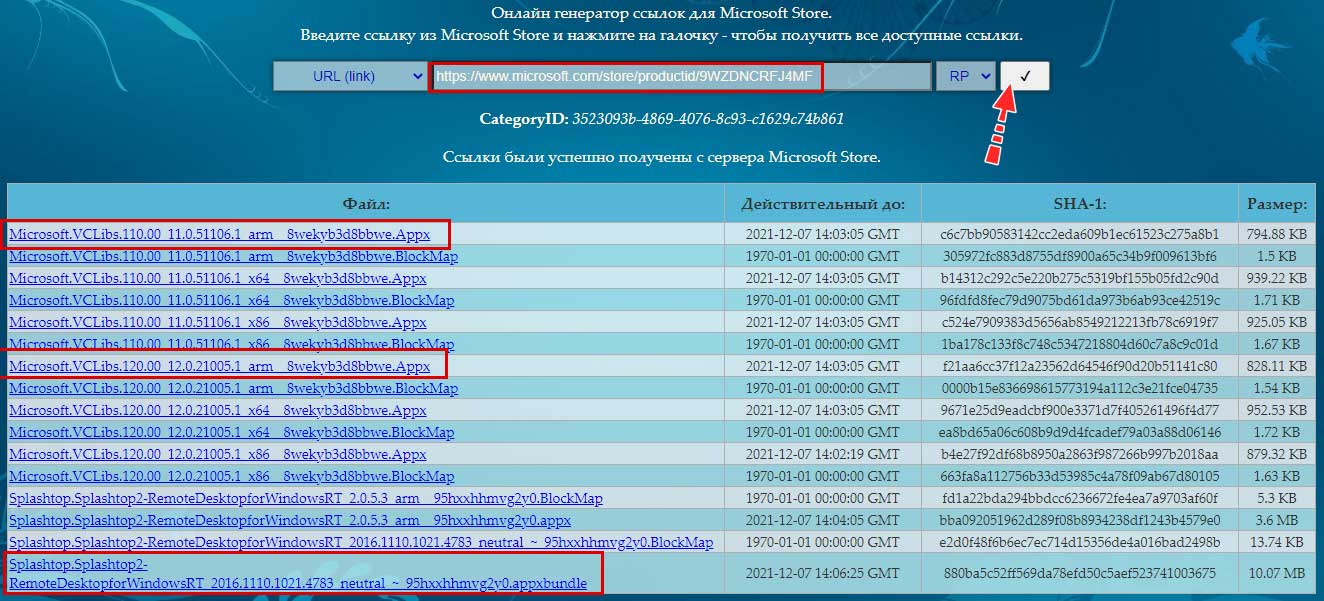The width and height of the screenshot is (1324, 601).
Task: Click the size cell '1.5 KB'
Action: pos(1277,256)
